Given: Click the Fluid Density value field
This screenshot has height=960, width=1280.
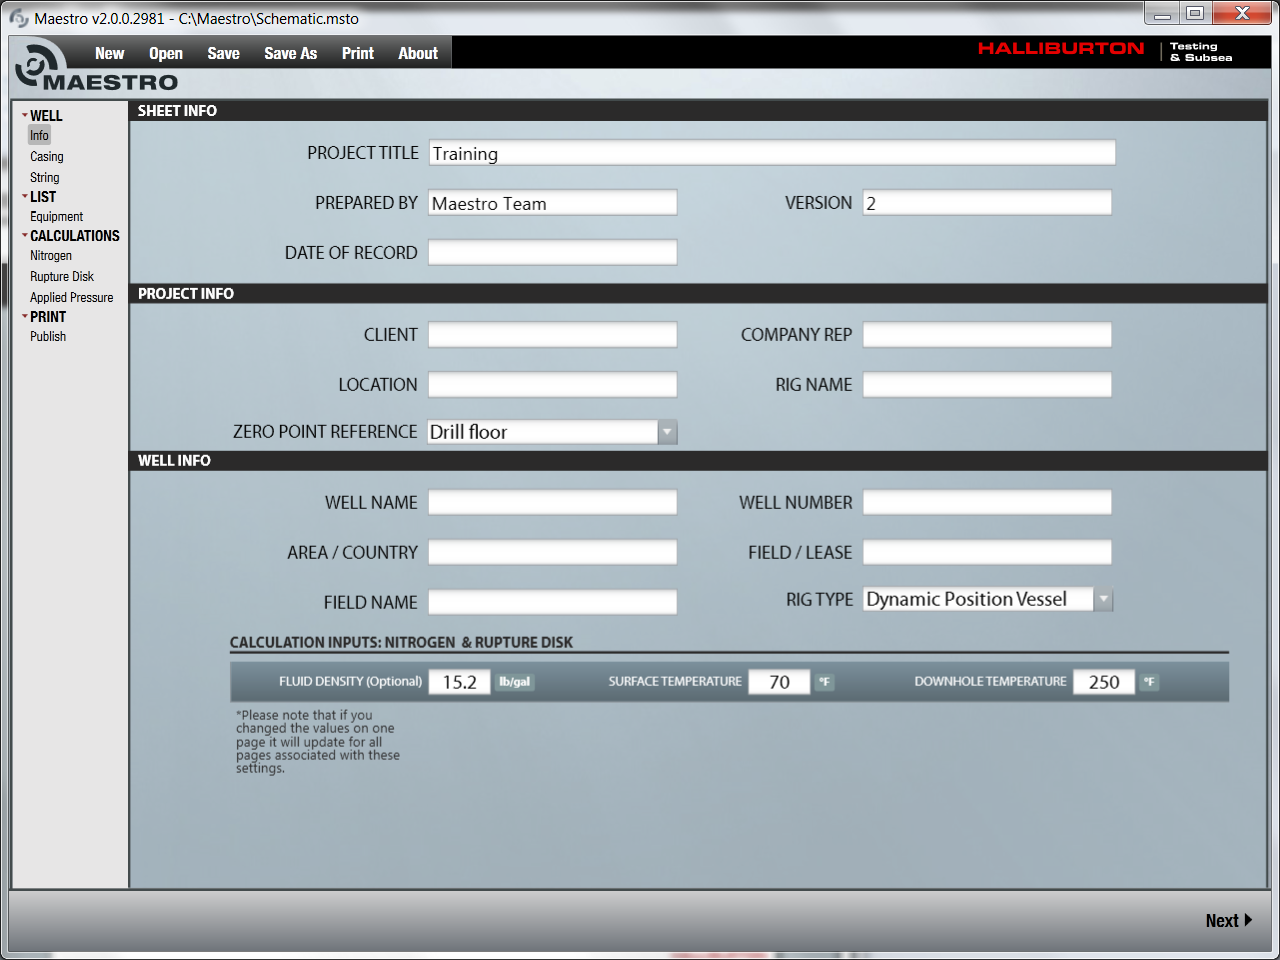Looking at the screenshot, I should pos(459,682).
